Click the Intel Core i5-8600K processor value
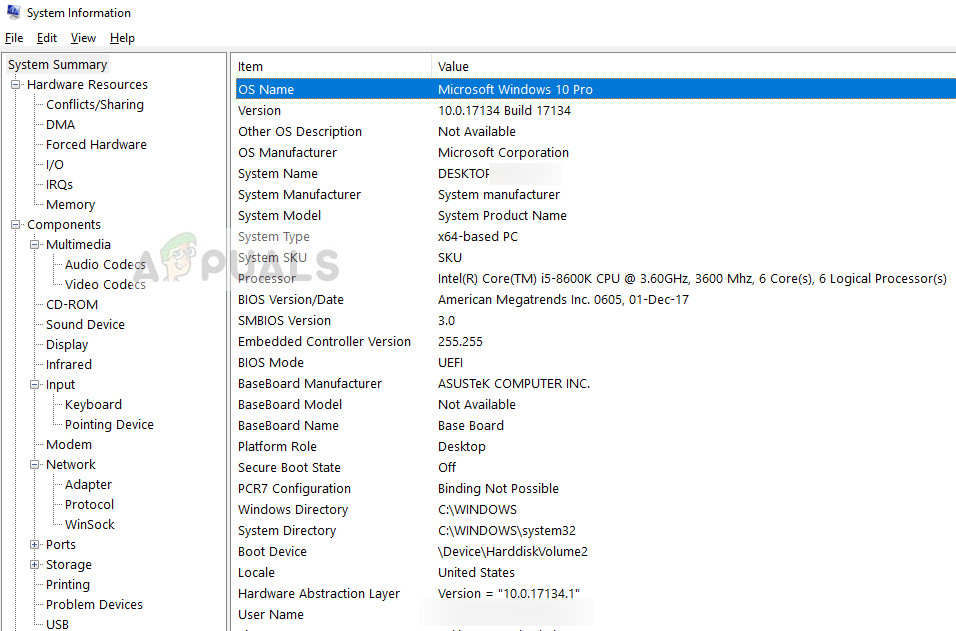The width and height of the screenshot is (956, 631). pos(692,279)
